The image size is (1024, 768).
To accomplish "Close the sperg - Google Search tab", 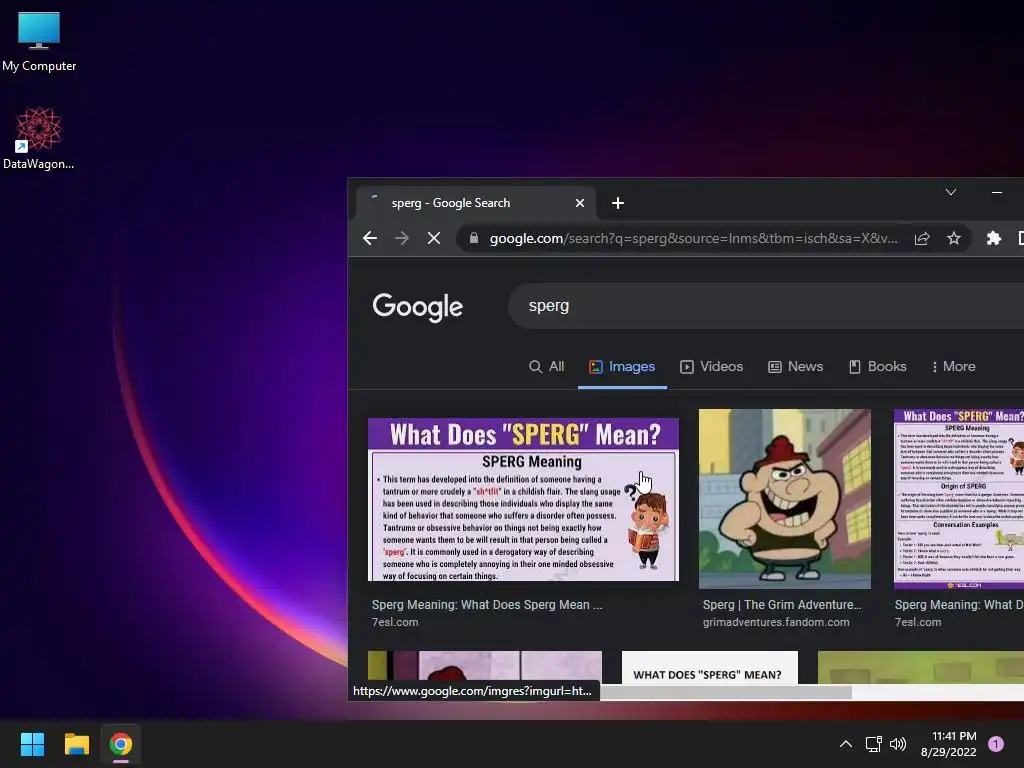I will coord(579,203).
